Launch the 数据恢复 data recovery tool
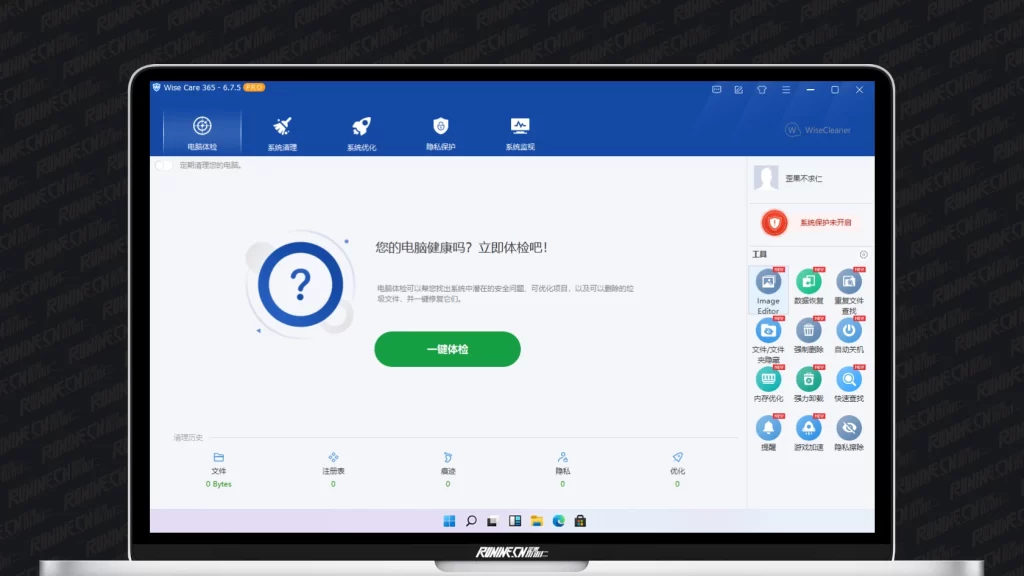Image resolution: width=1024 pixels, height=576 pixels. [x=808, y=283]
